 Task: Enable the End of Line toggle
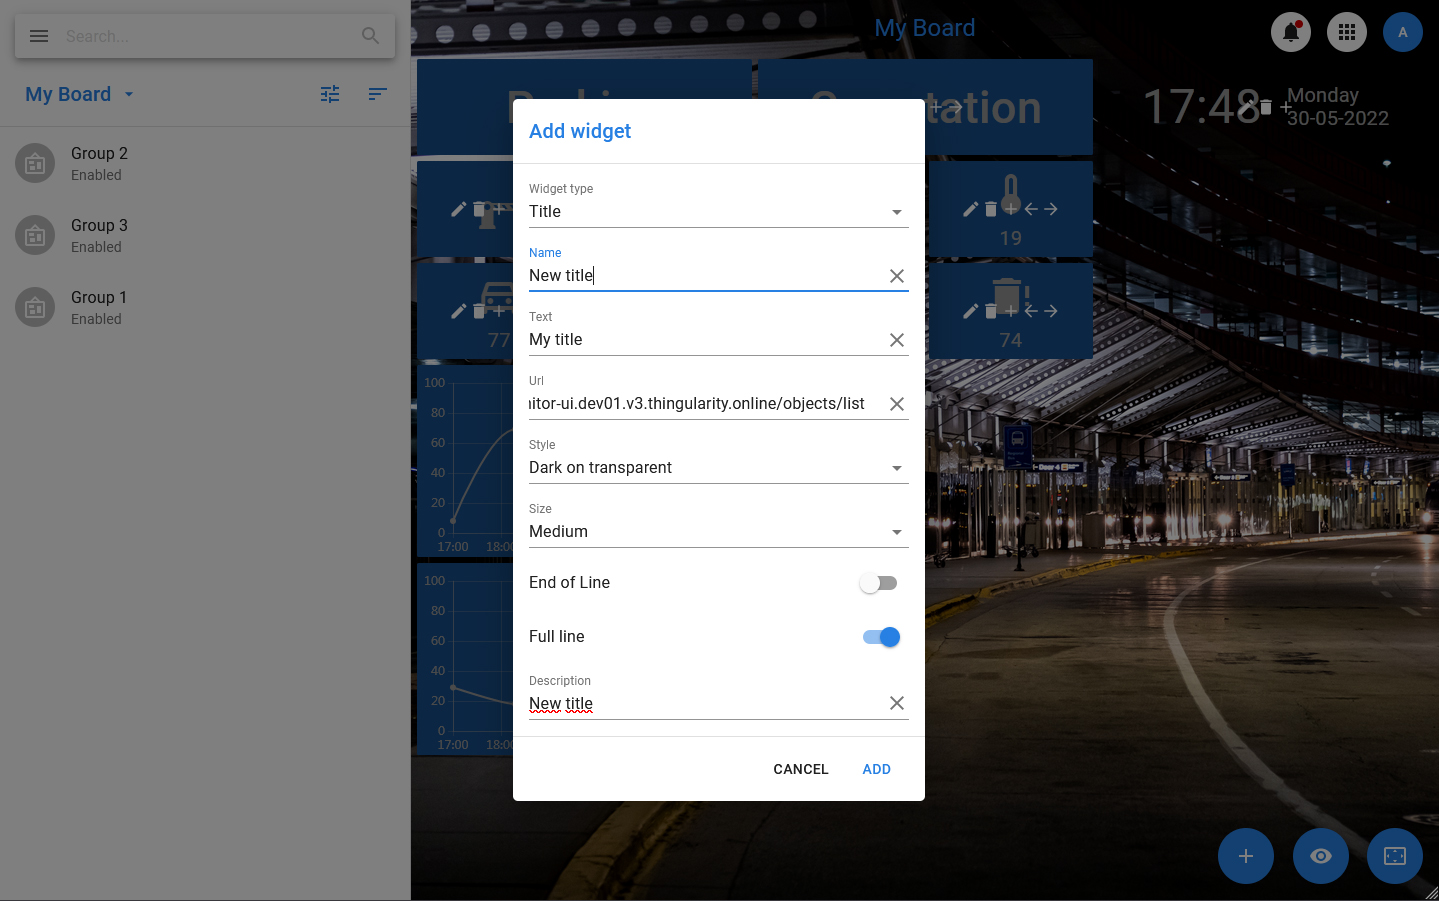(879, 583)
